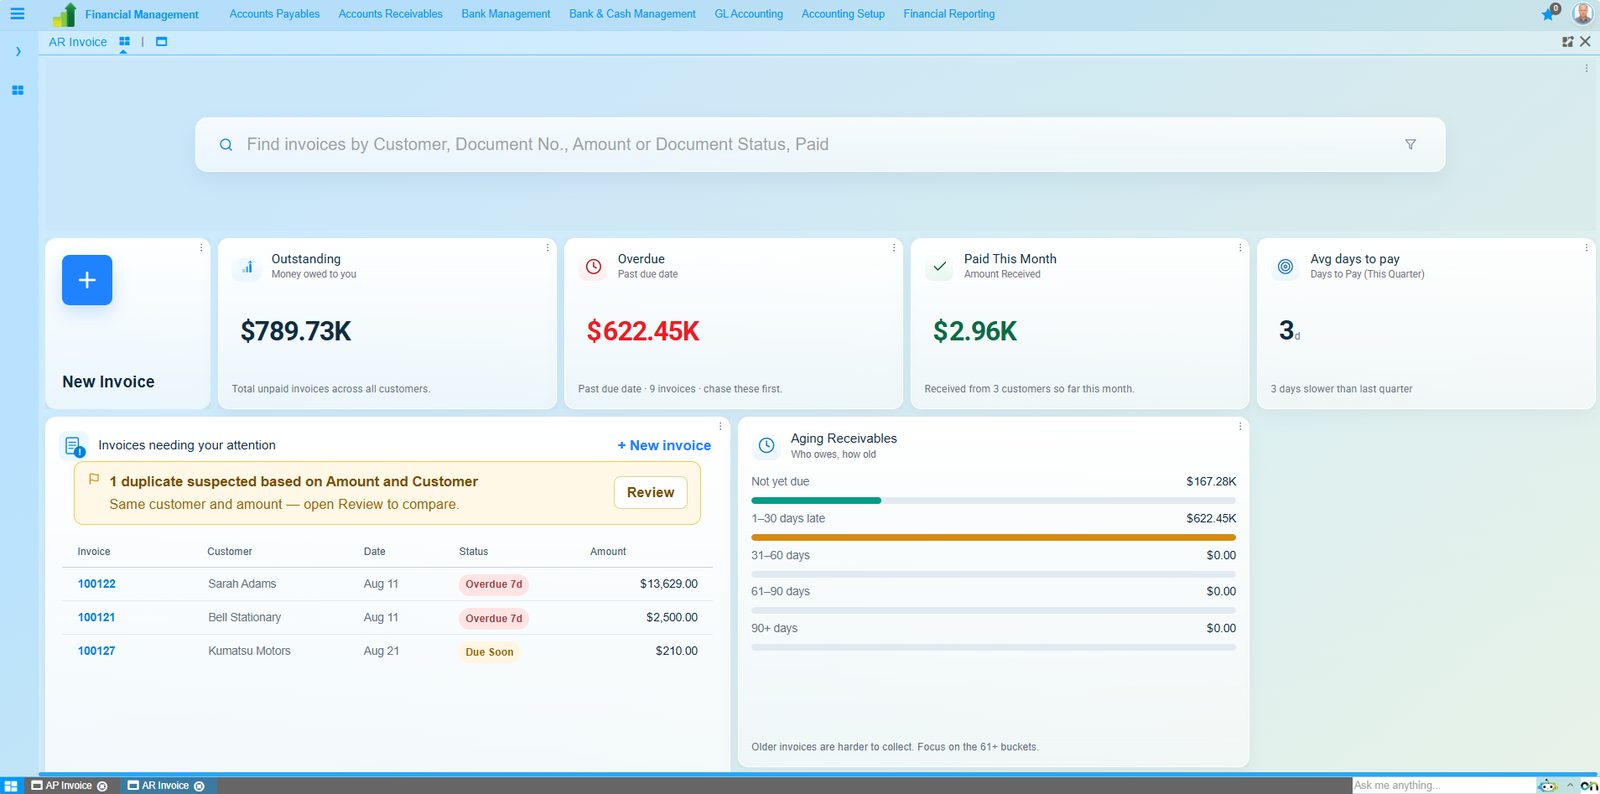Click the Ask me anything input
The width and height of the screenshot is (1600, 794).
[x=1443, y=785]
